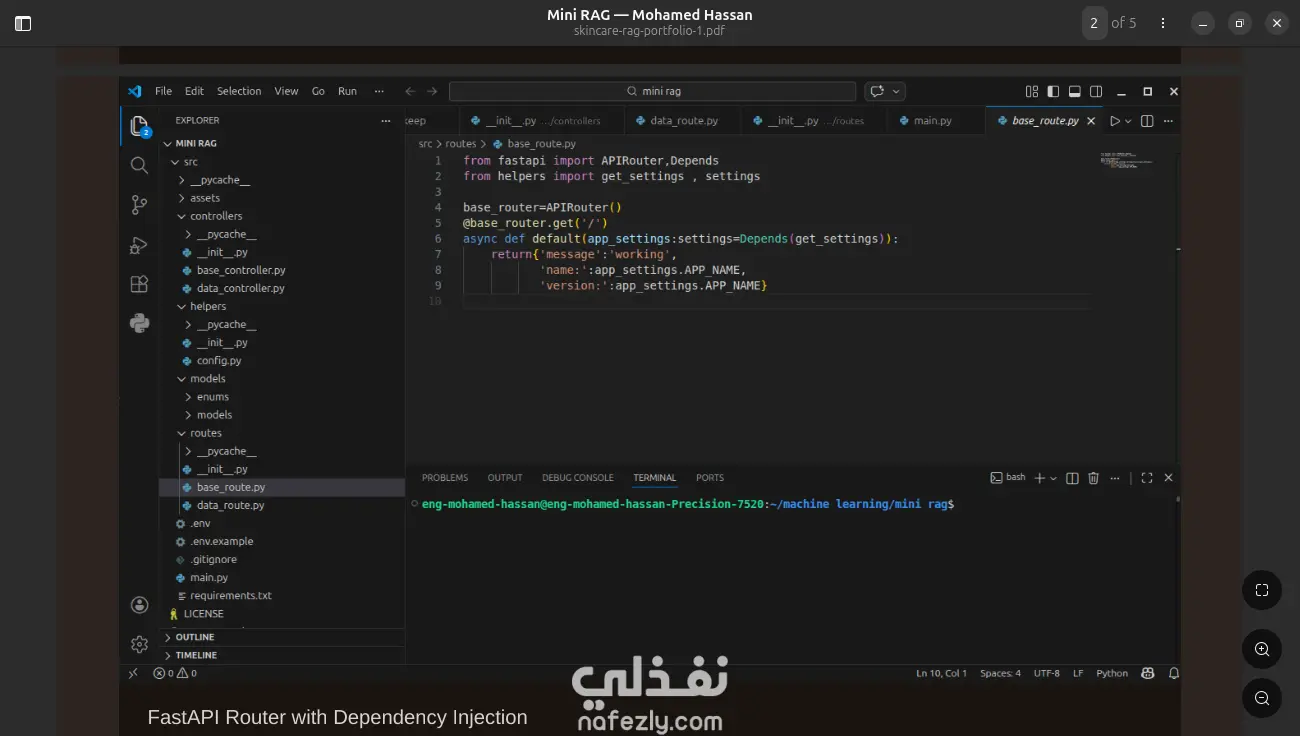Click the PDF page number field

pyautogui.click(x=1095, y=23)
